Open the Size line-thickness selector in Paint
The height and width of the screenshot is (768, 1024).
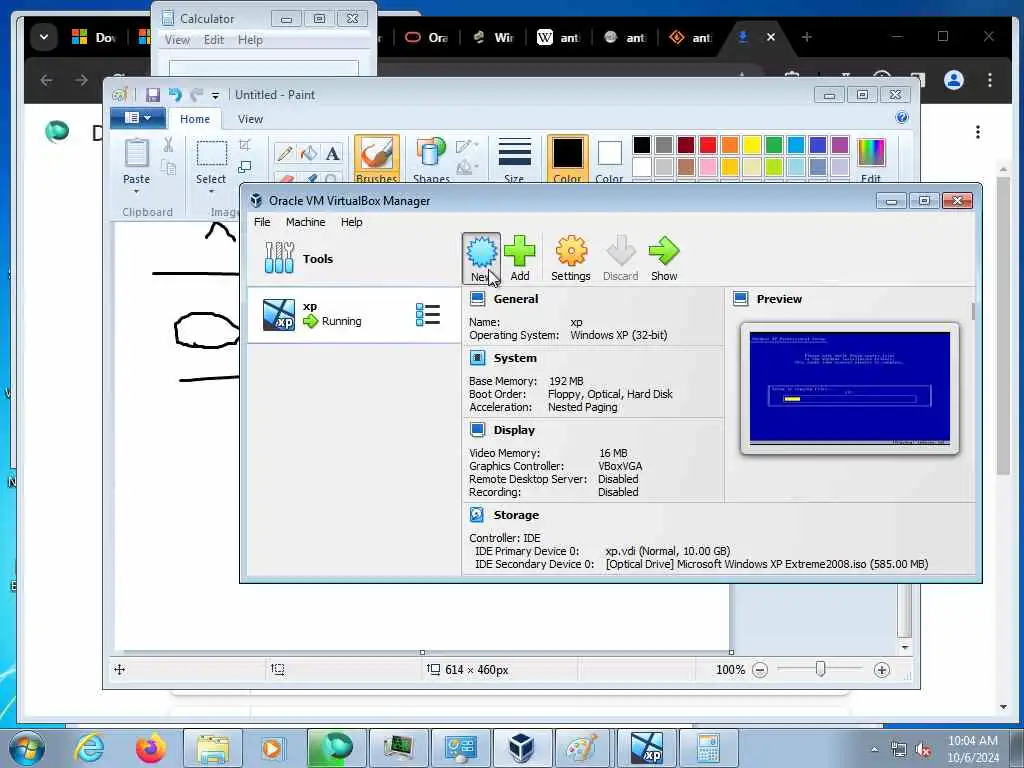point(514,159)
